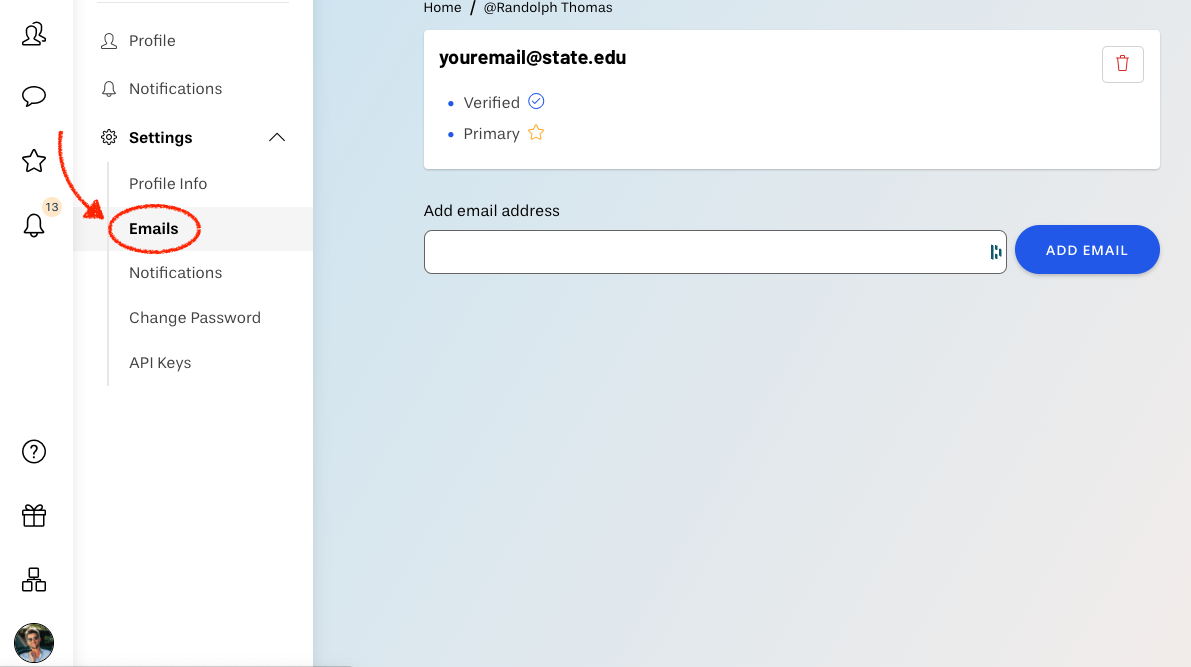The image size is (1191, 667).
Task: Open the bell alerts icon with 13 badge
Action: (x=34, y=225)
